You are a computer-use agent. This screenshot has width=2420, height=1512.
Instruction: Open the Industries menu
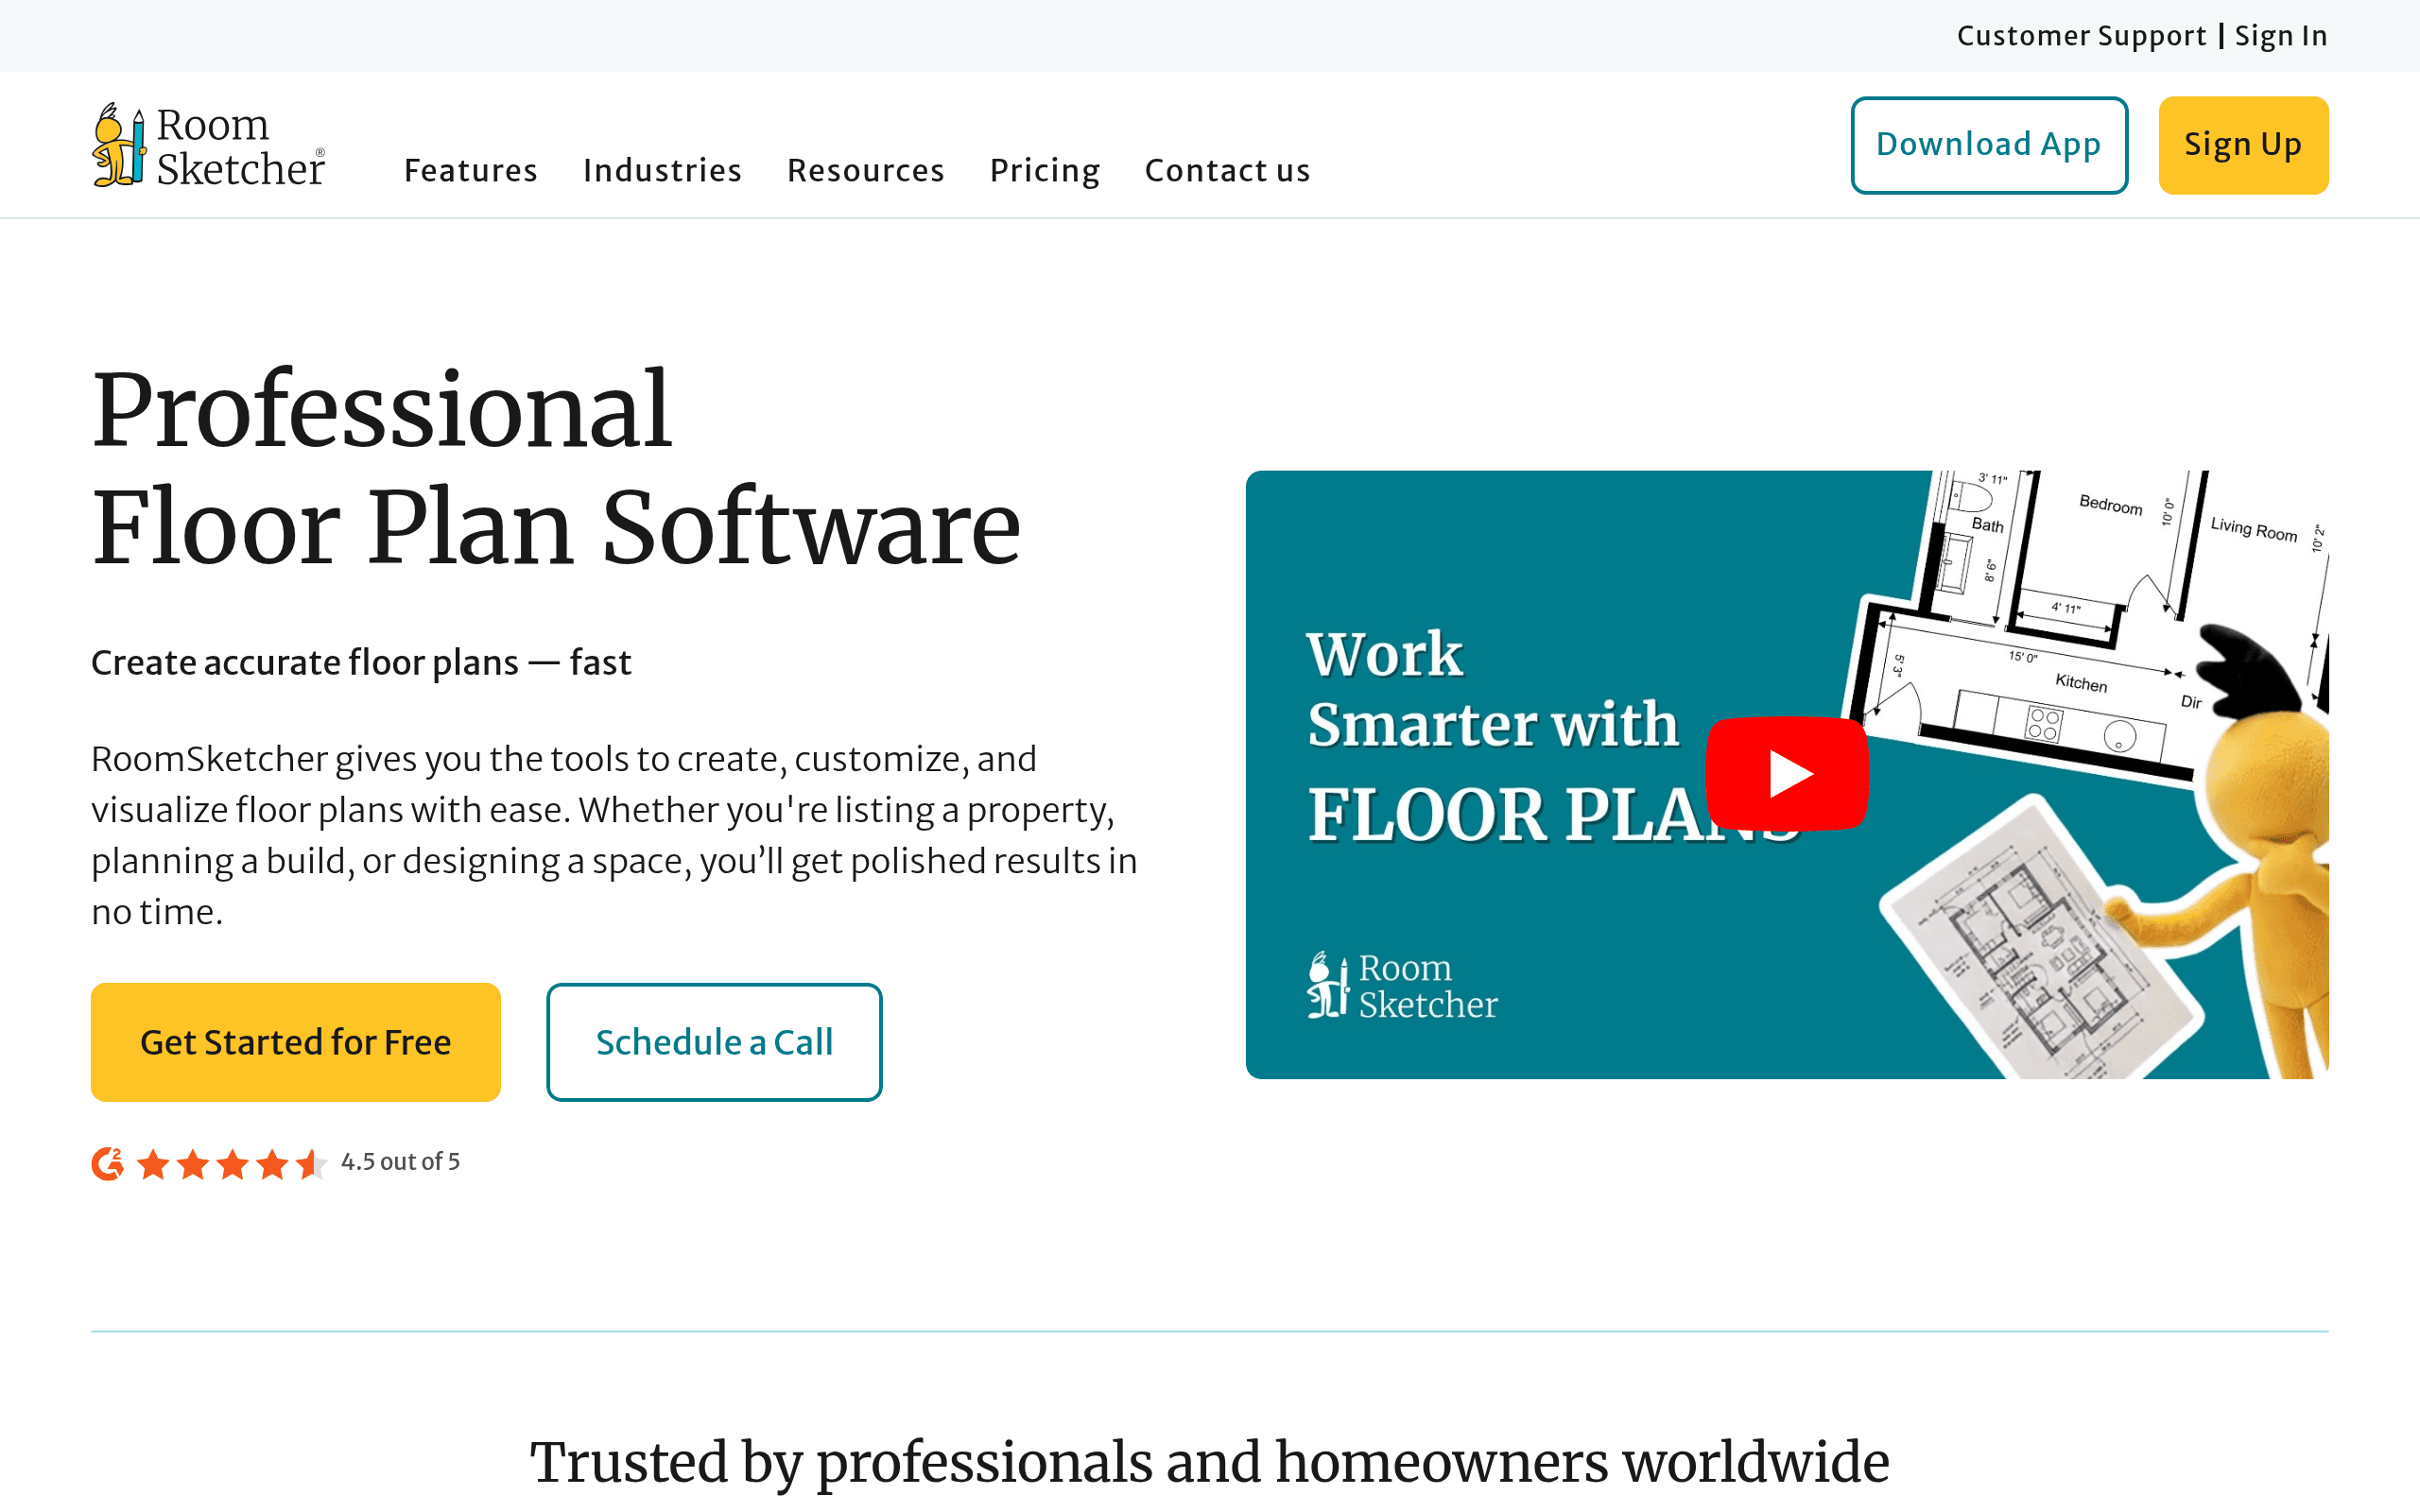pyautogui.click(x=662, y=170)
